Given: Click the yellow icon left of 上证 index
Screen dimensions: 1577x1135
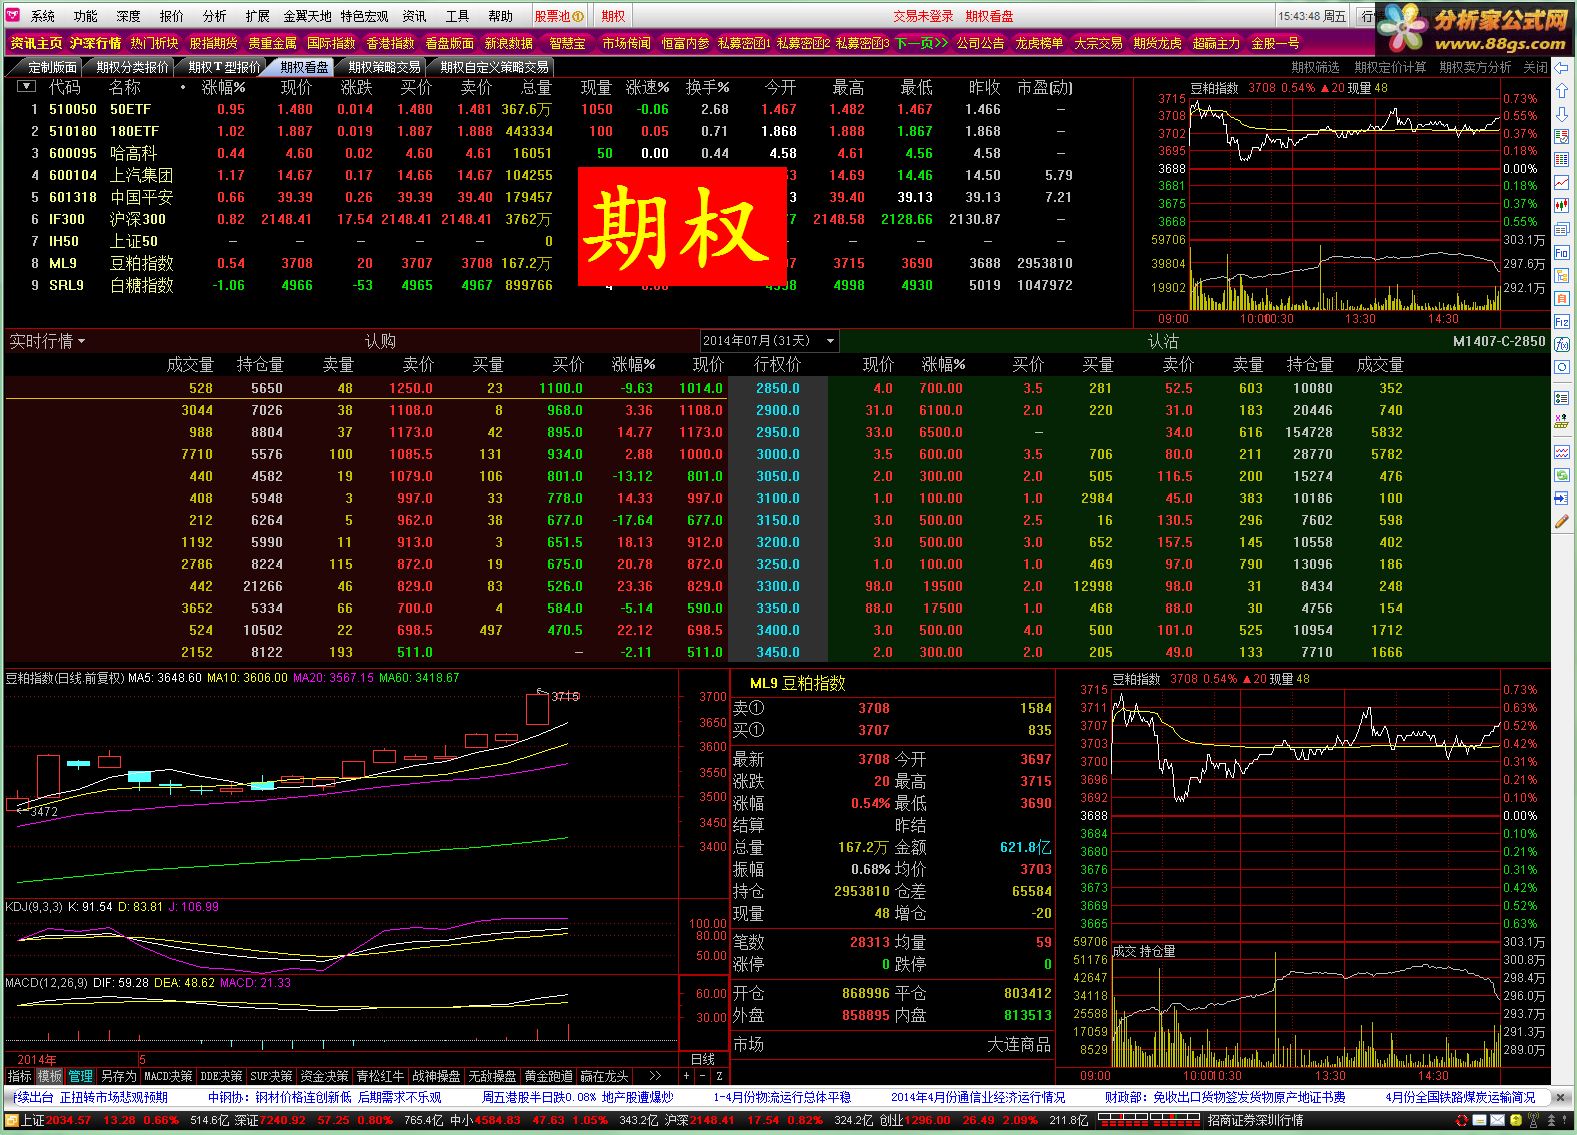Looking at the screenshot, I should click(x=11, y=1121).
